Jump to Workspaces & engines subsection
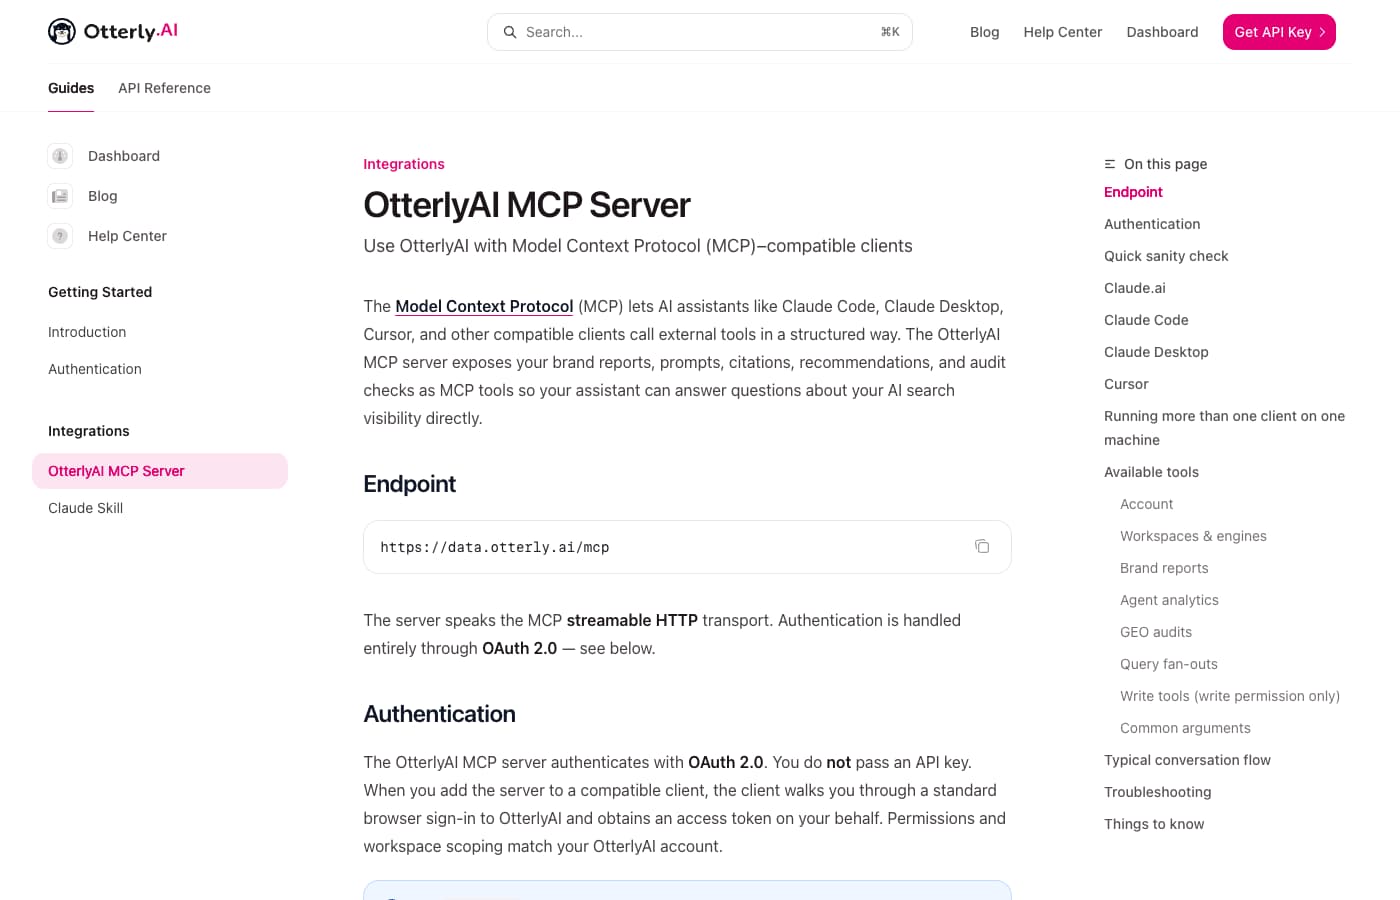Viewport: 1400px width, 900px height. coord(1193,536)
